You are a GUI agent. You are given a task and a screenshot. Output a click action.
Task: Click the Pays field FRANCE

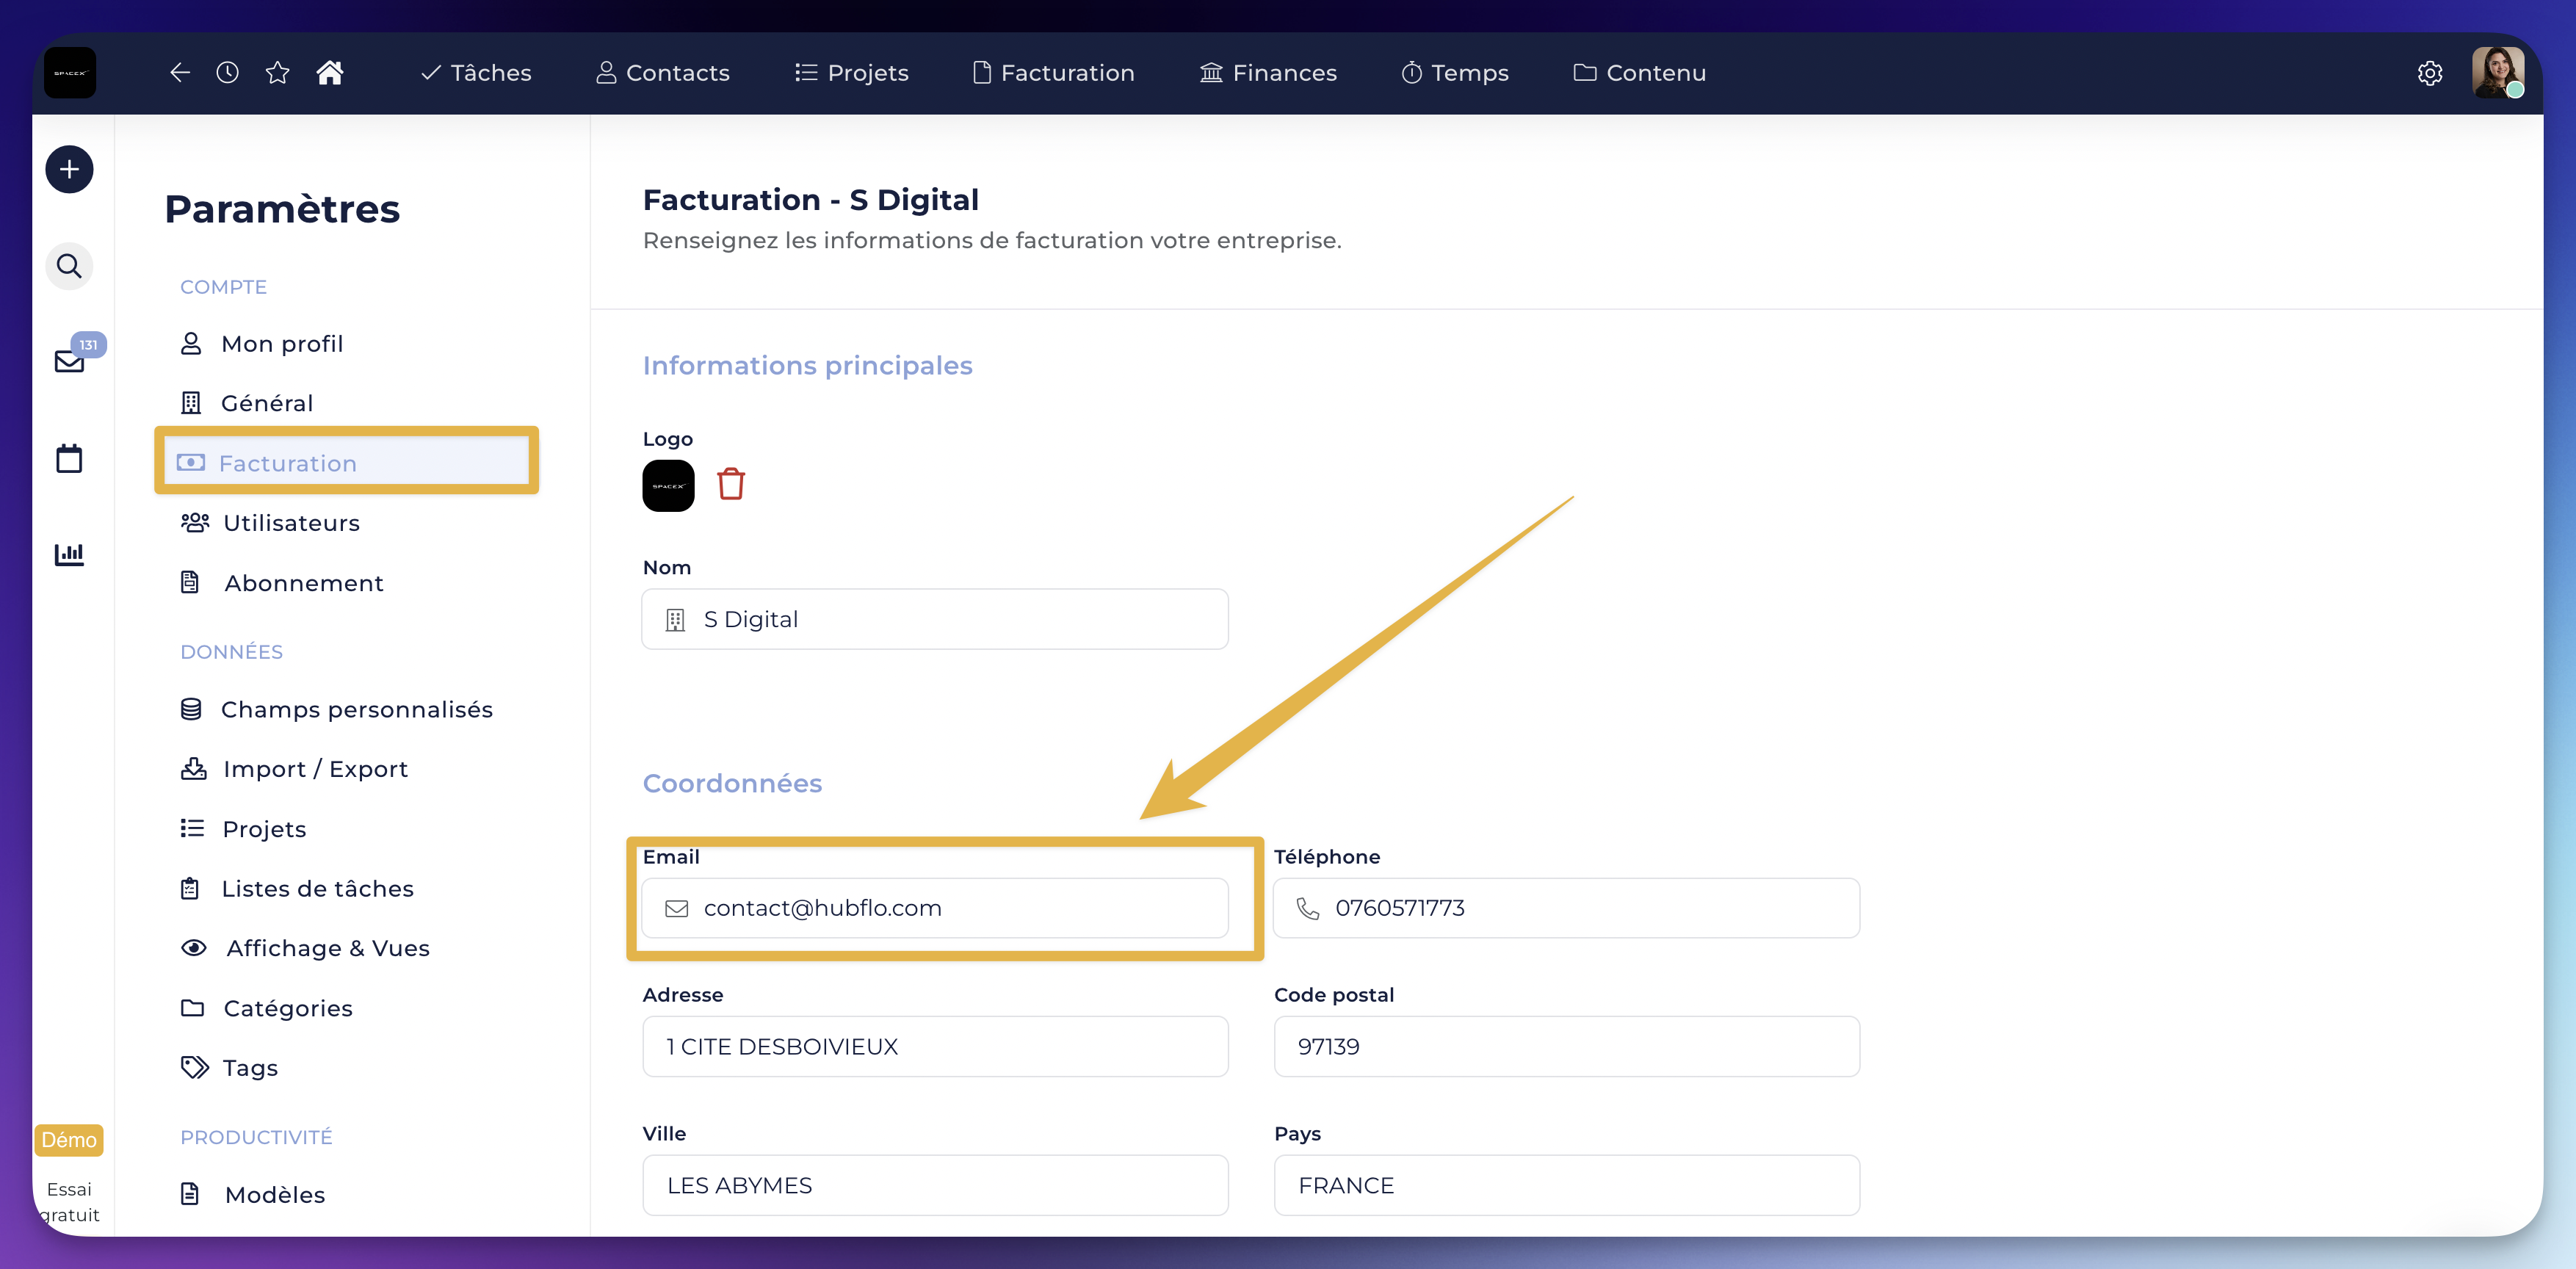click(1566, 1186)
